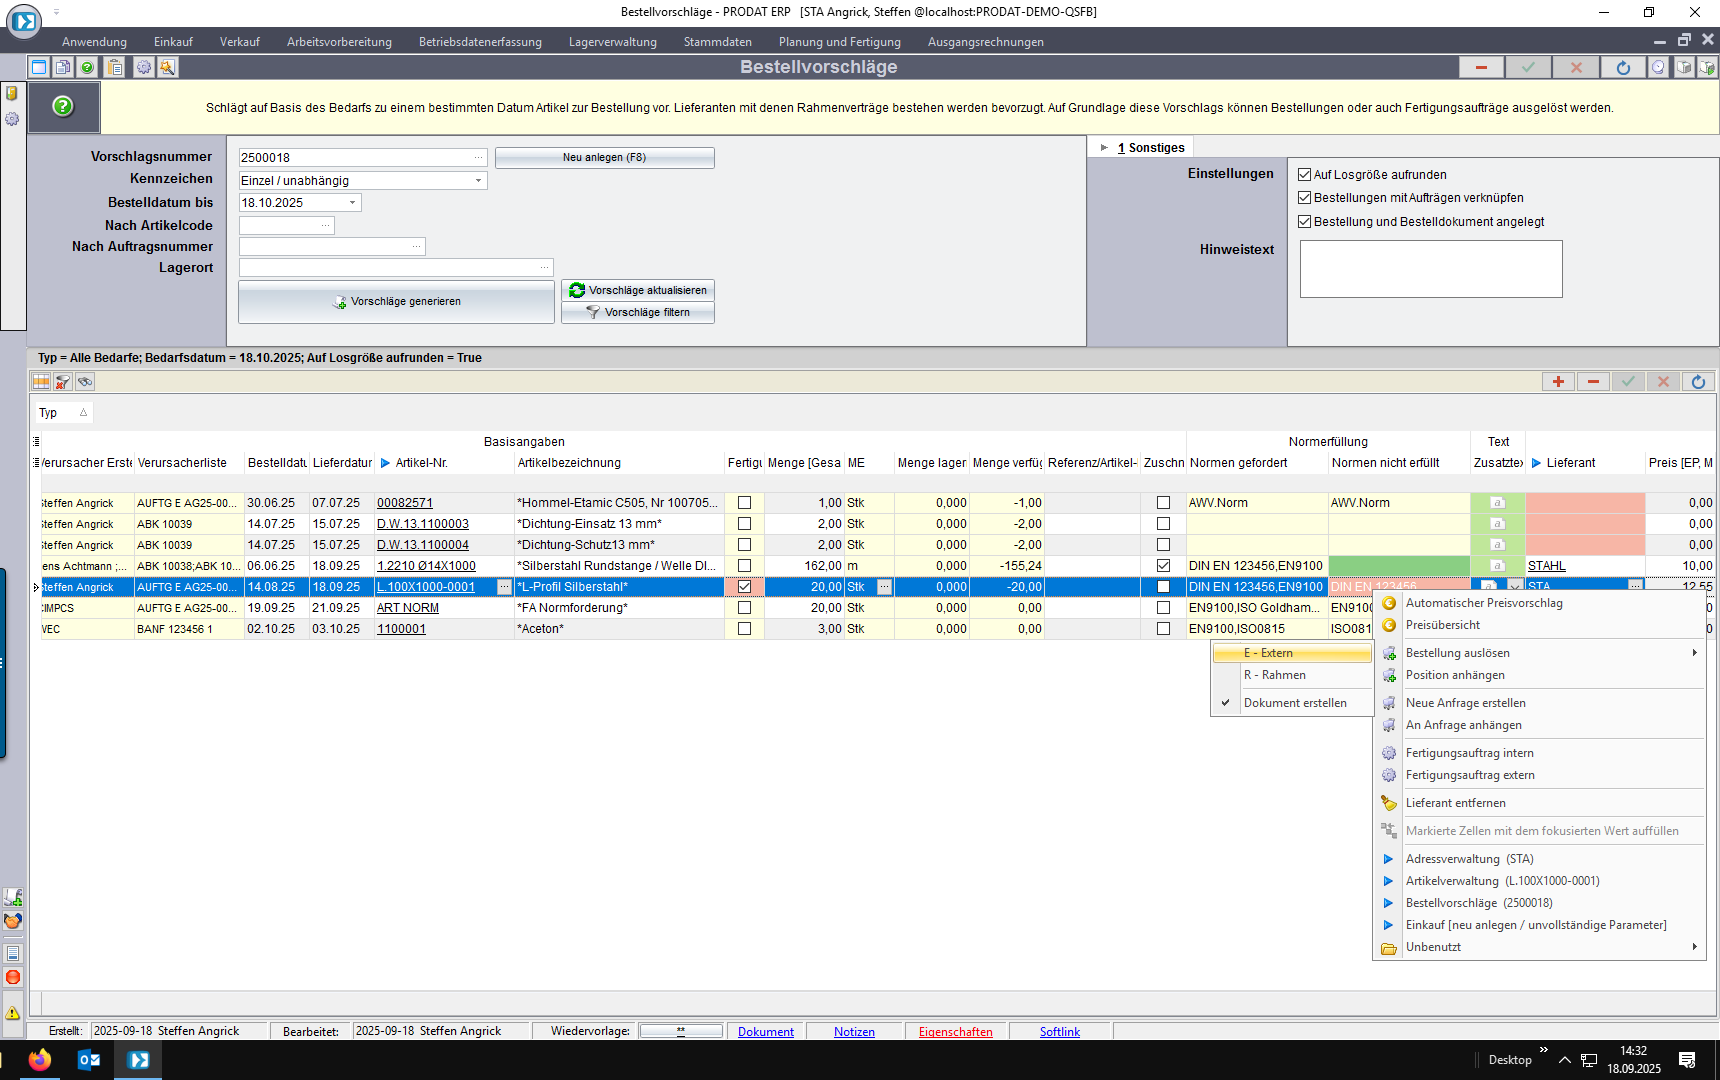The image size is (1720, 1080).
Task: Click the blue refresh arrow in the header toolbar
Action: 1623,67
